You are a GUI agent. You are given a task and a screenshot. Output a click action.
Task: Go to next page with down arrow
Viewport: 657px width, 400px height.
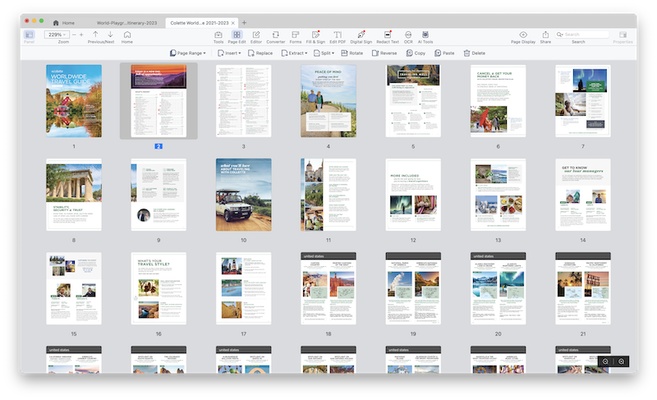[x=110, y=34]
